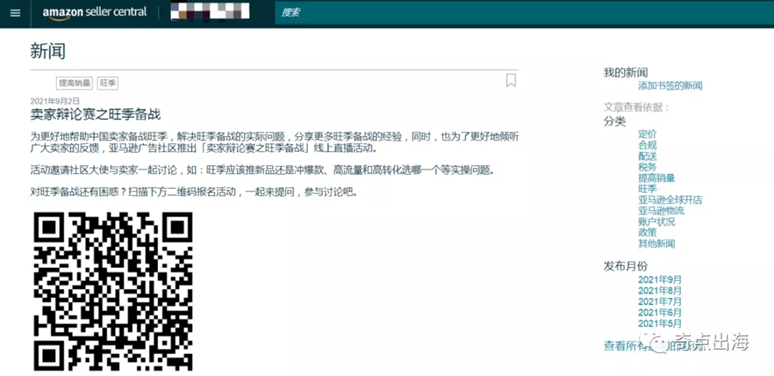Open the 其他新闻 category
The height and width of the screenshot is (376, 774).
(x=657, y=243)
